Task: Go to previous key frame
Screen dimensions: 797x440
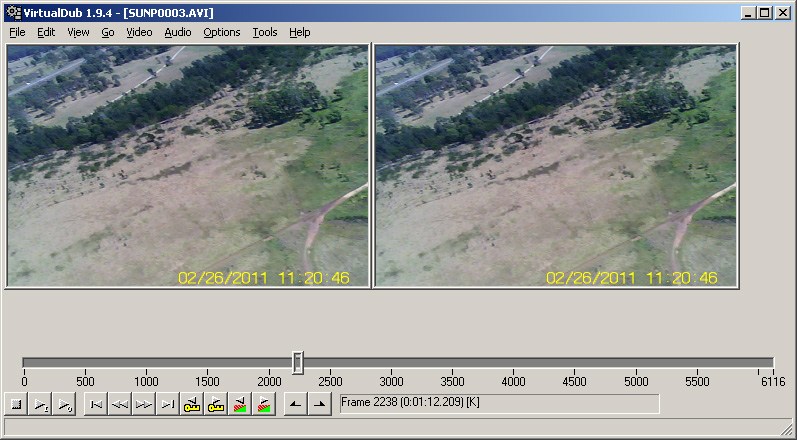Action: tap(192, 404)
